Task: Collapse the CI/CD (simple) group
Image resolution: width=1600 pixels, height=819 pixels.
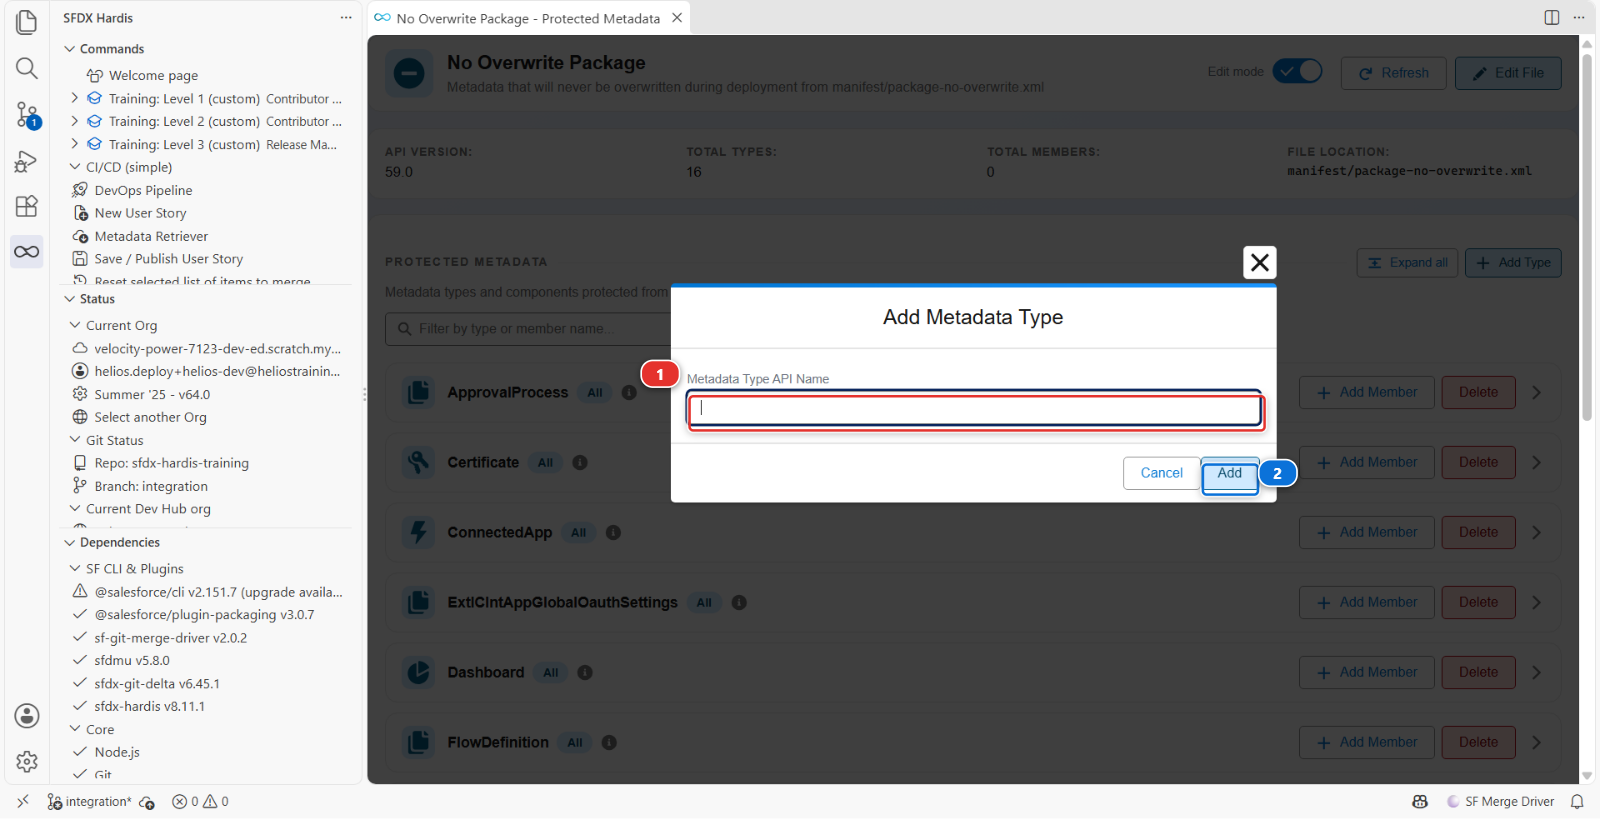Action: (75, 167)
